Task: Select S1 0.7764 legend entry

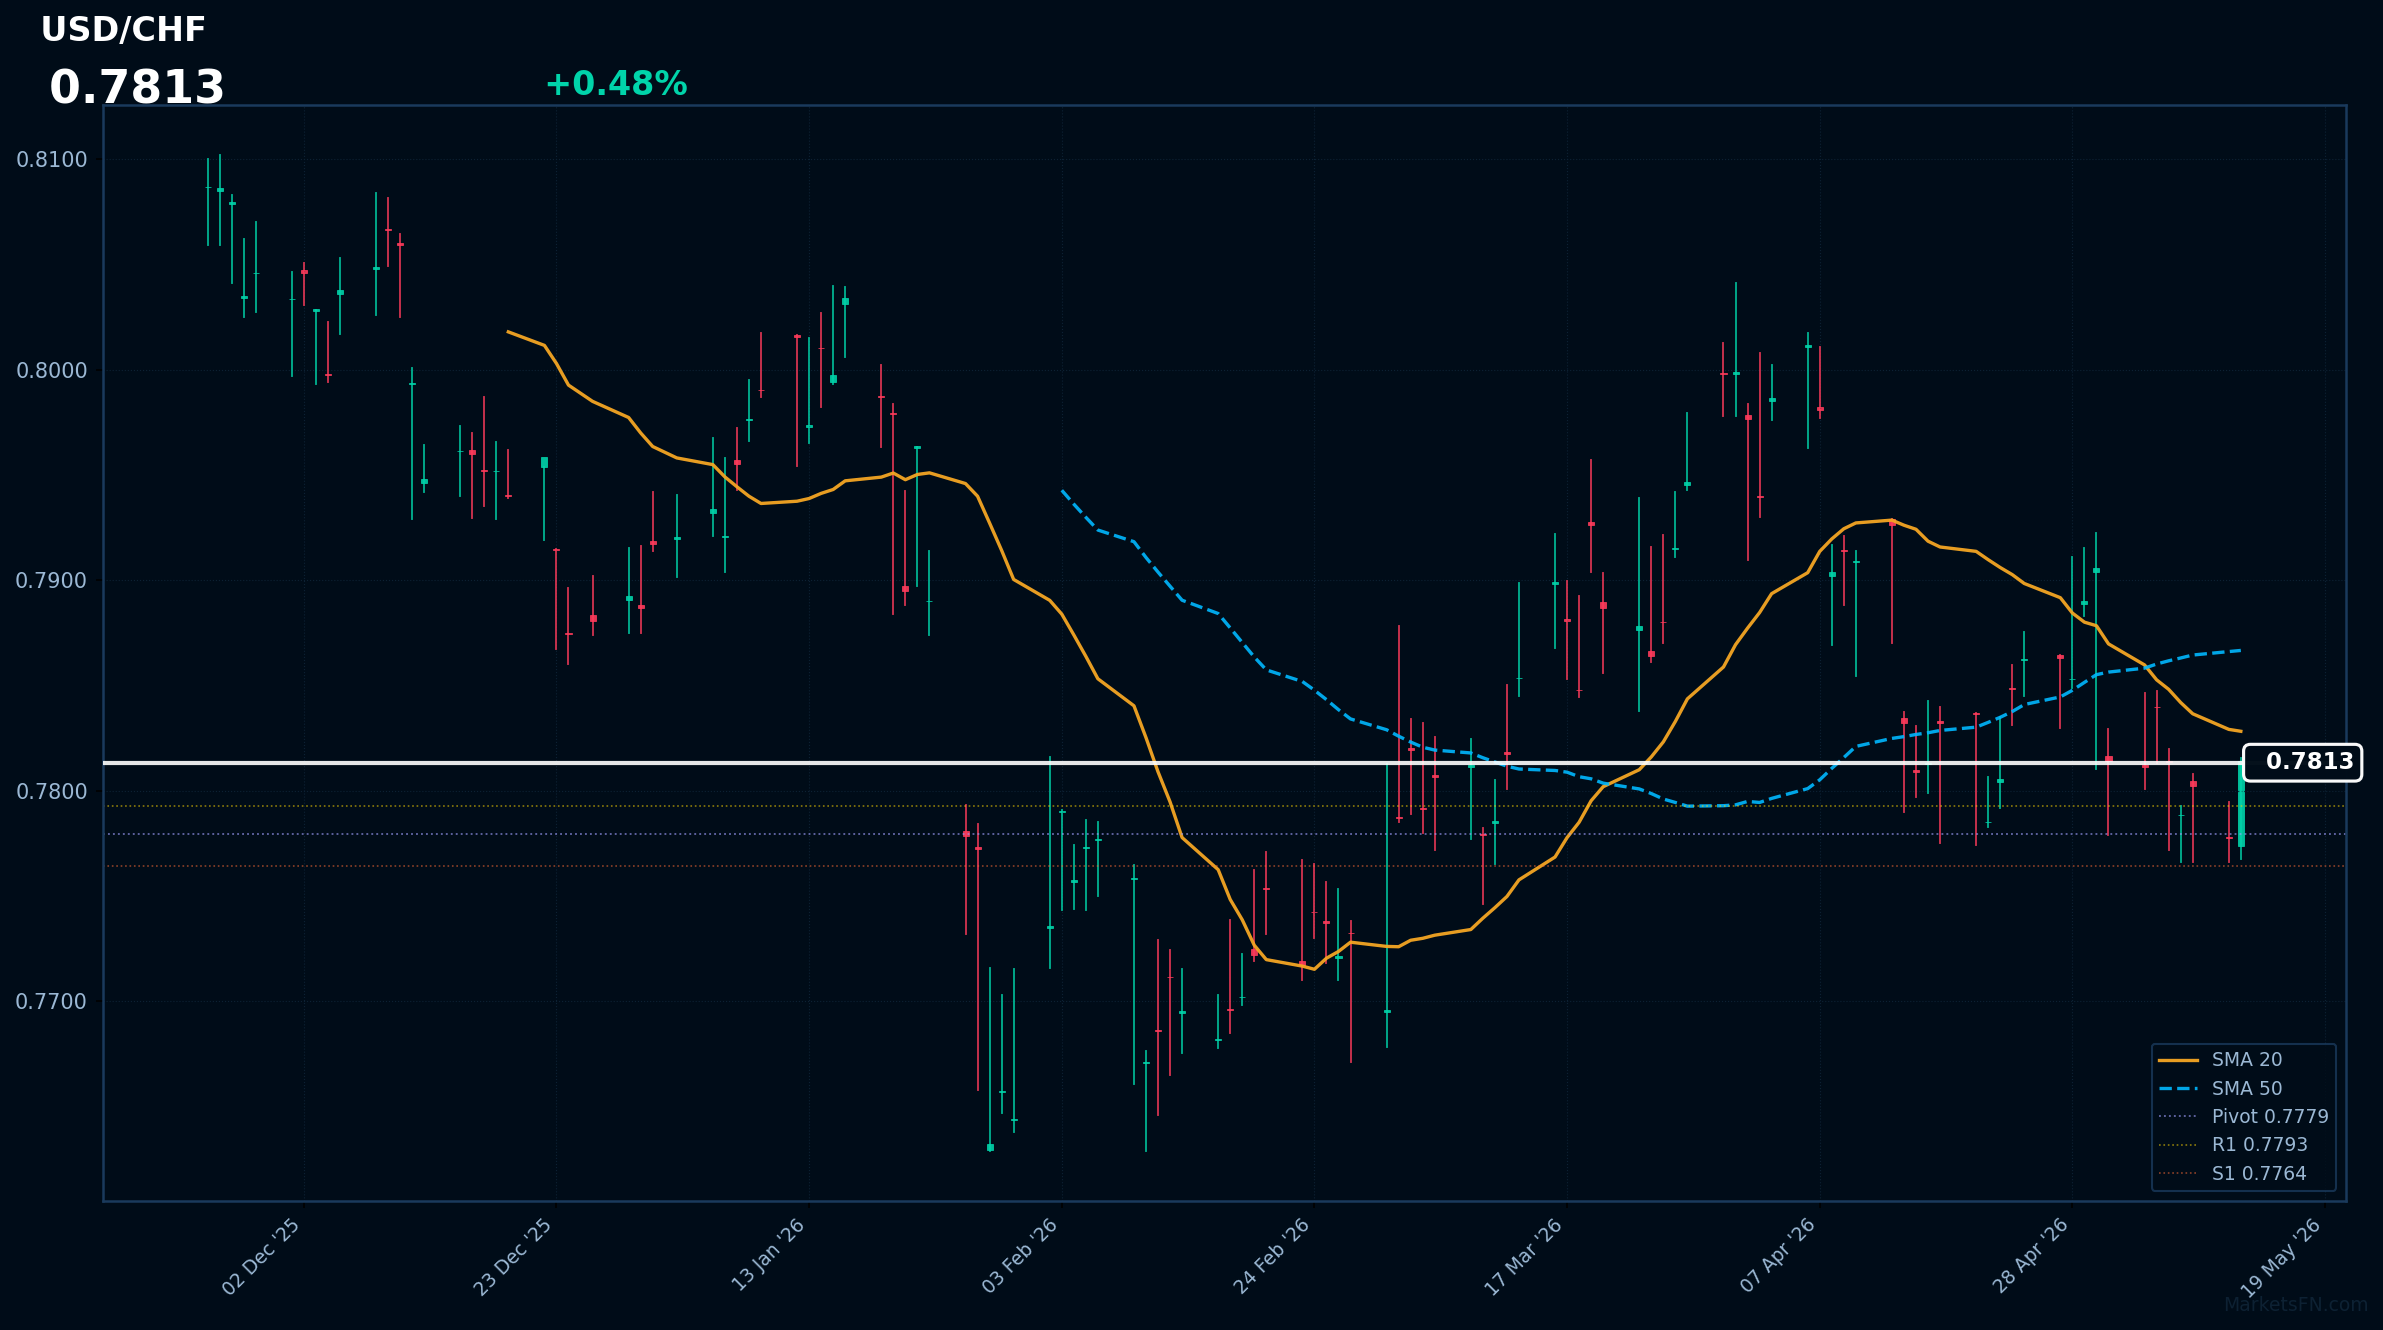Action: 2232,1174
